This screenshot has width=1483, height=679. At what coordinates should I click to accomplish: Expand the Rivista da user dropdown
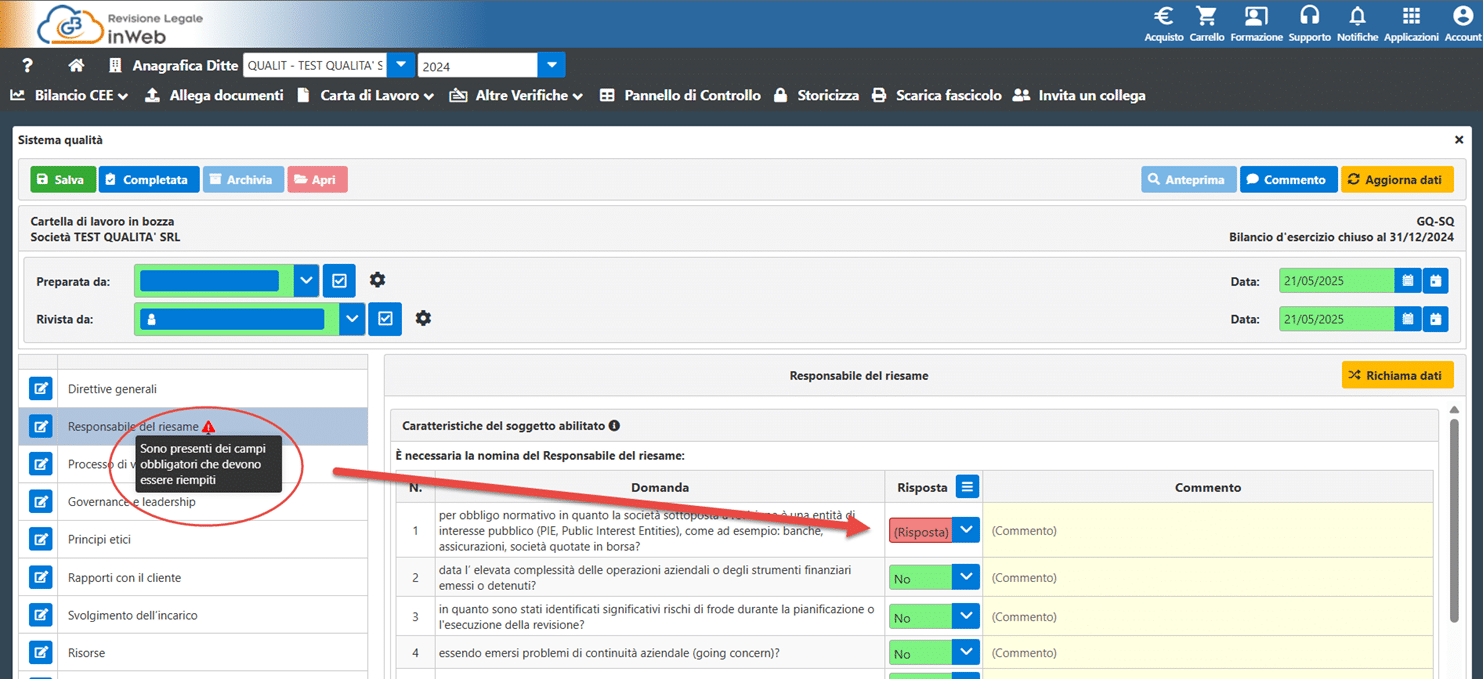pos(352,319)
